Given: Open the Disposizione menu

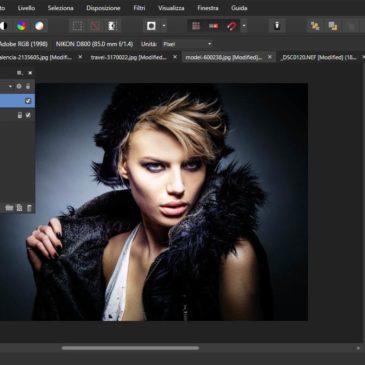Looking at the screenshot, I should 103,8.
